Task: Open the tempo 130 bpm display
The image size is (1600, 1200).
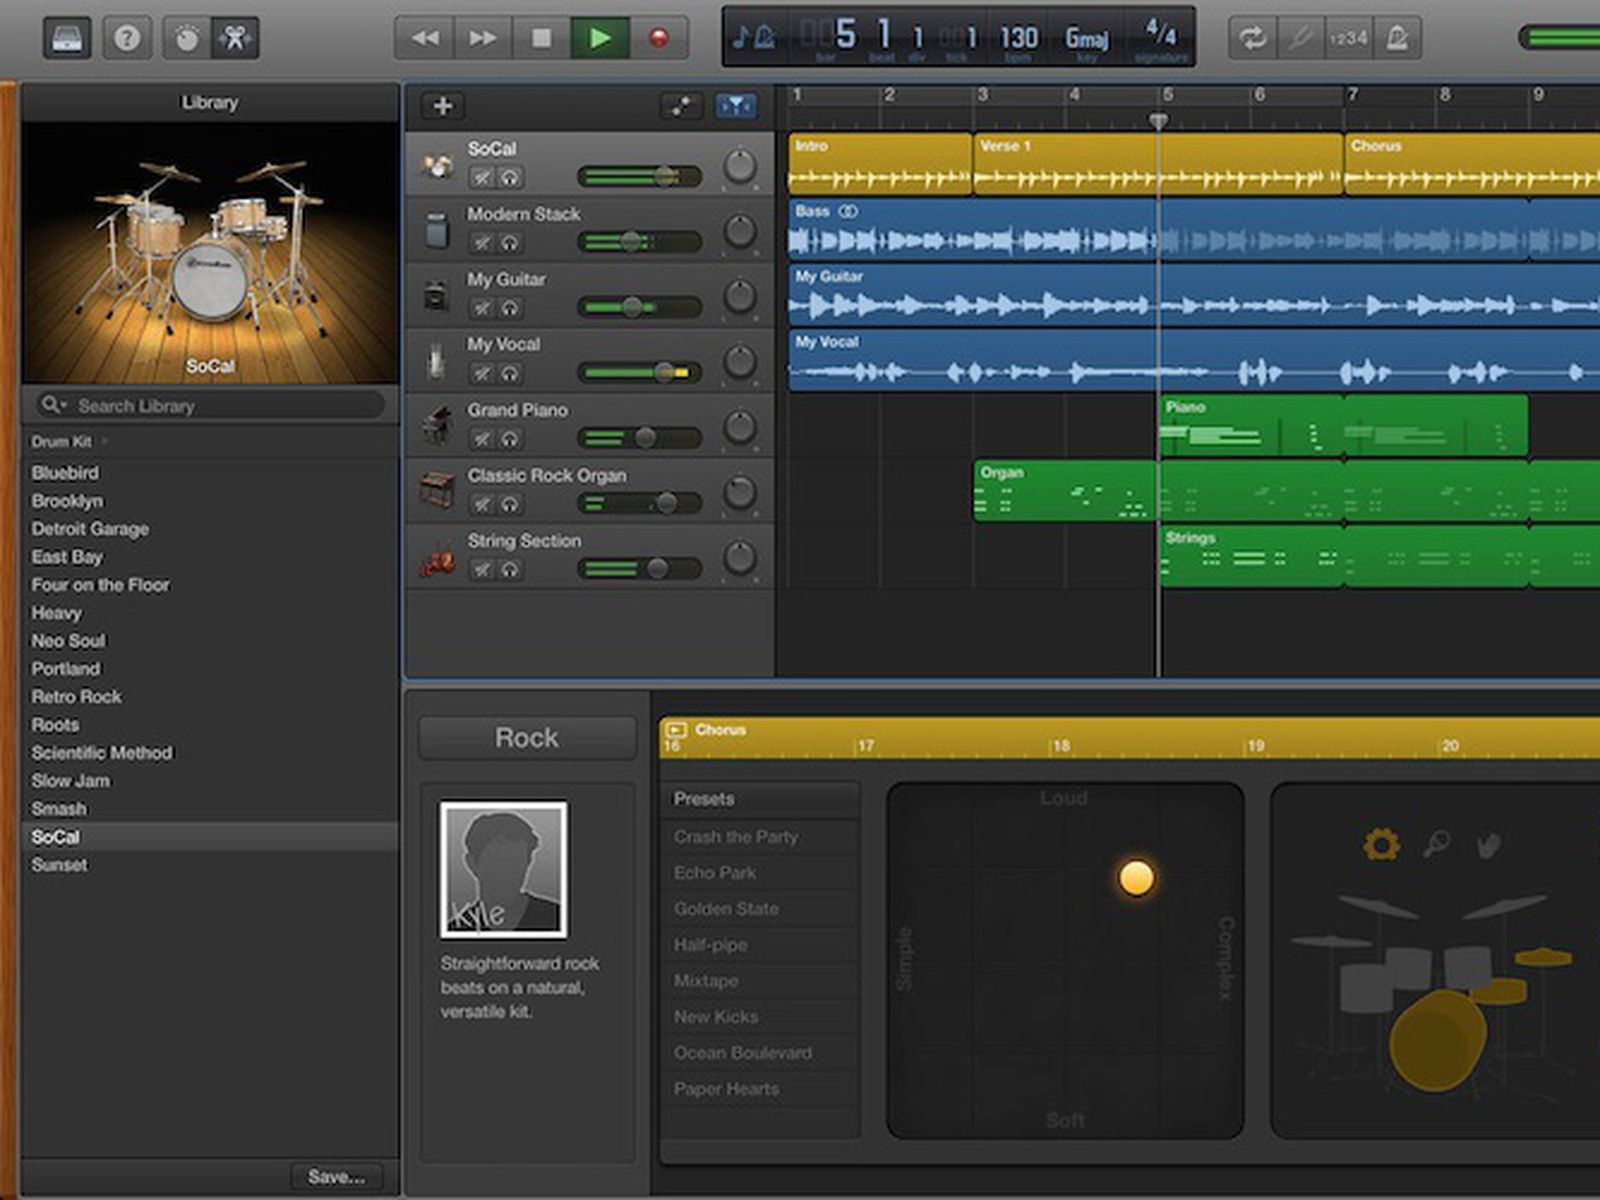Action: 1018,40
